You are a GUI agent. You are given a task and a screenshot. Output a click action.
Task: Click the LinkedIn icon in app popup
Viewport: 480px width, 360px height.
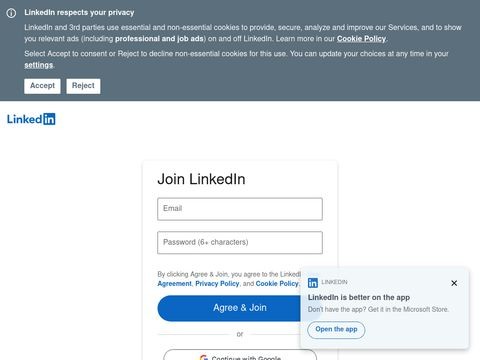[313, 283]
